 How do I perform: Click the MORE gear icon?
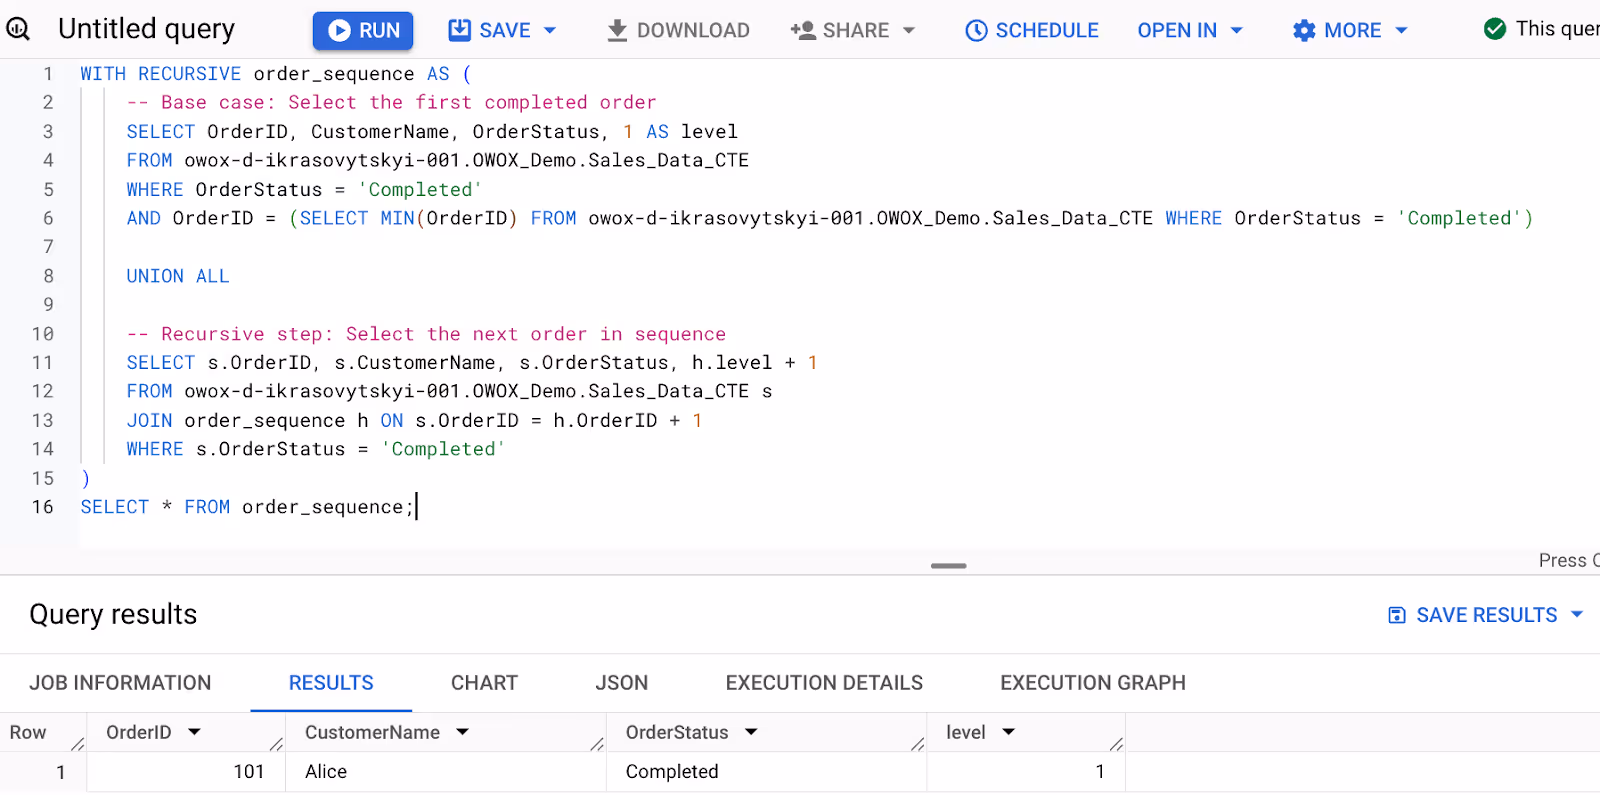1304,30
